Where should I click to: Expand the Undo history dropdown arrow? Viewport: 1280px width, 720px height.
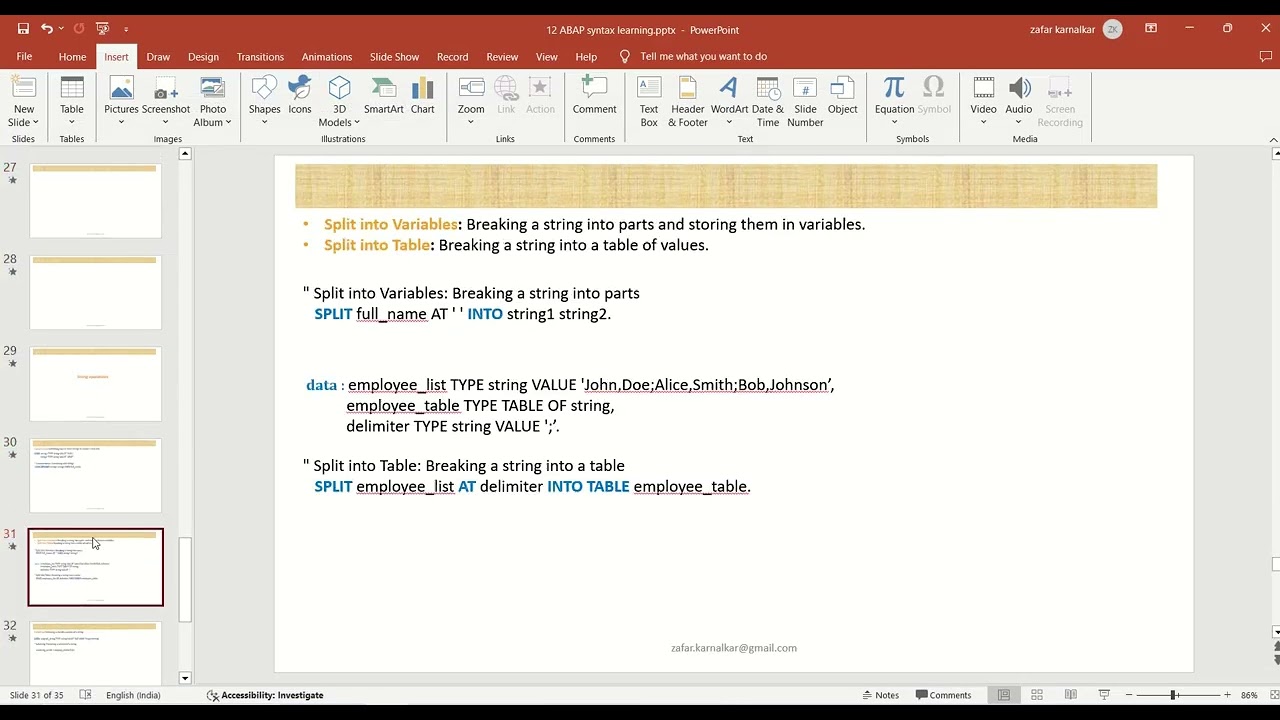pos(61,29)
